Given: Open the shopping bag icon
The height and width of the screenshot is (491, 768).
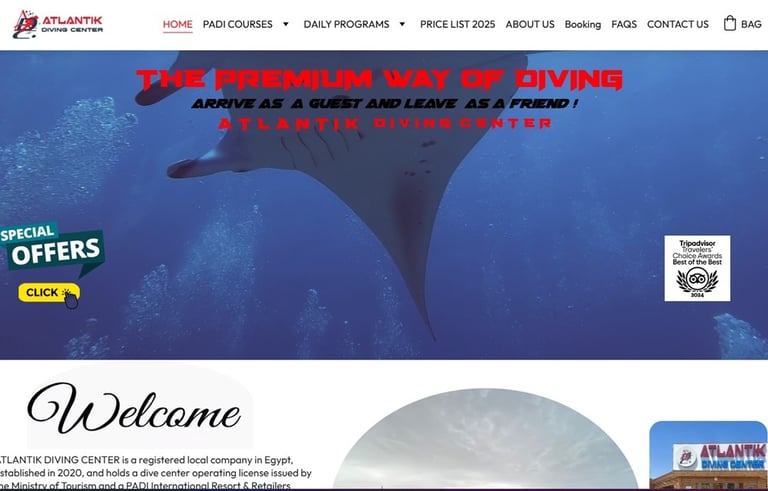Looking at the screenshot, I should click(x=729, y=24).
